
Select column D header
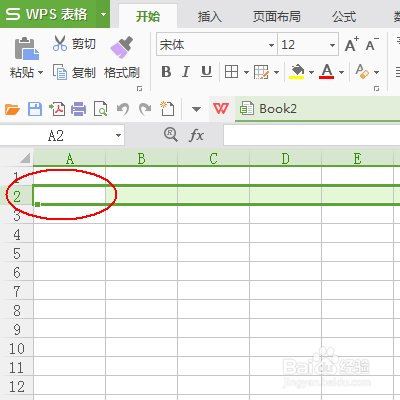pos(285,158)
